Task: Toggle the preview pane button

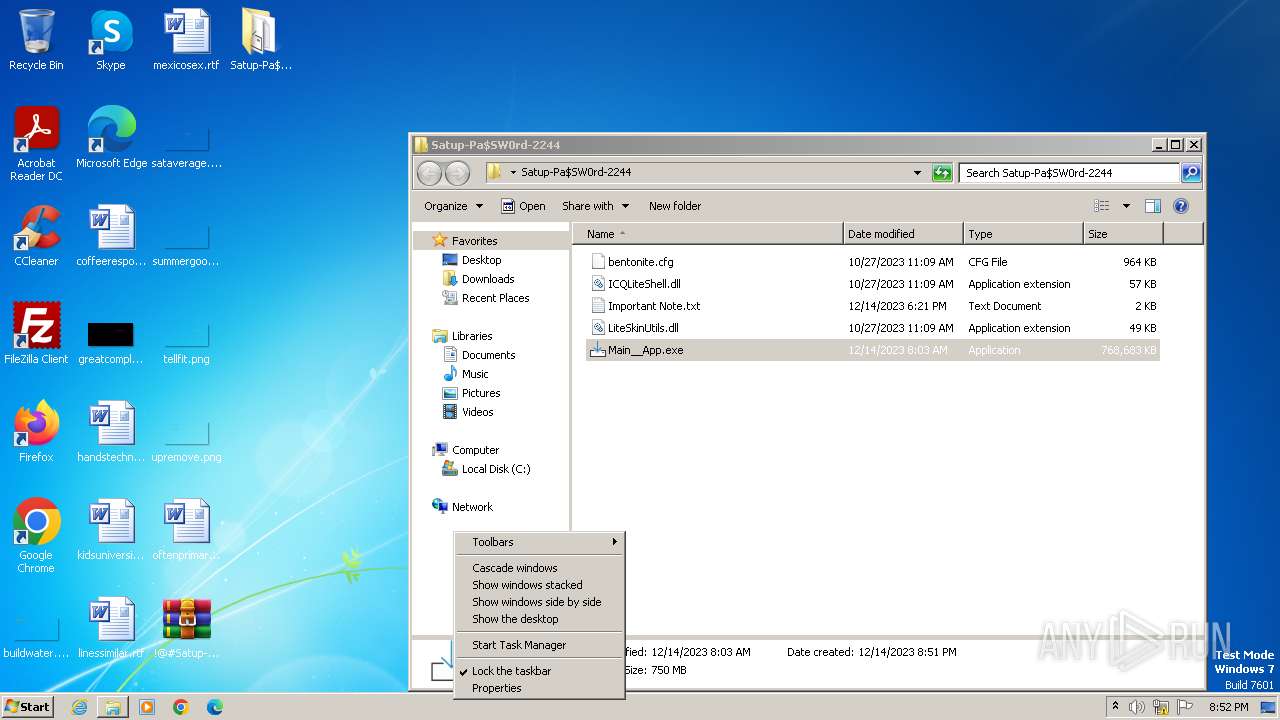Action: point(1152,206)
